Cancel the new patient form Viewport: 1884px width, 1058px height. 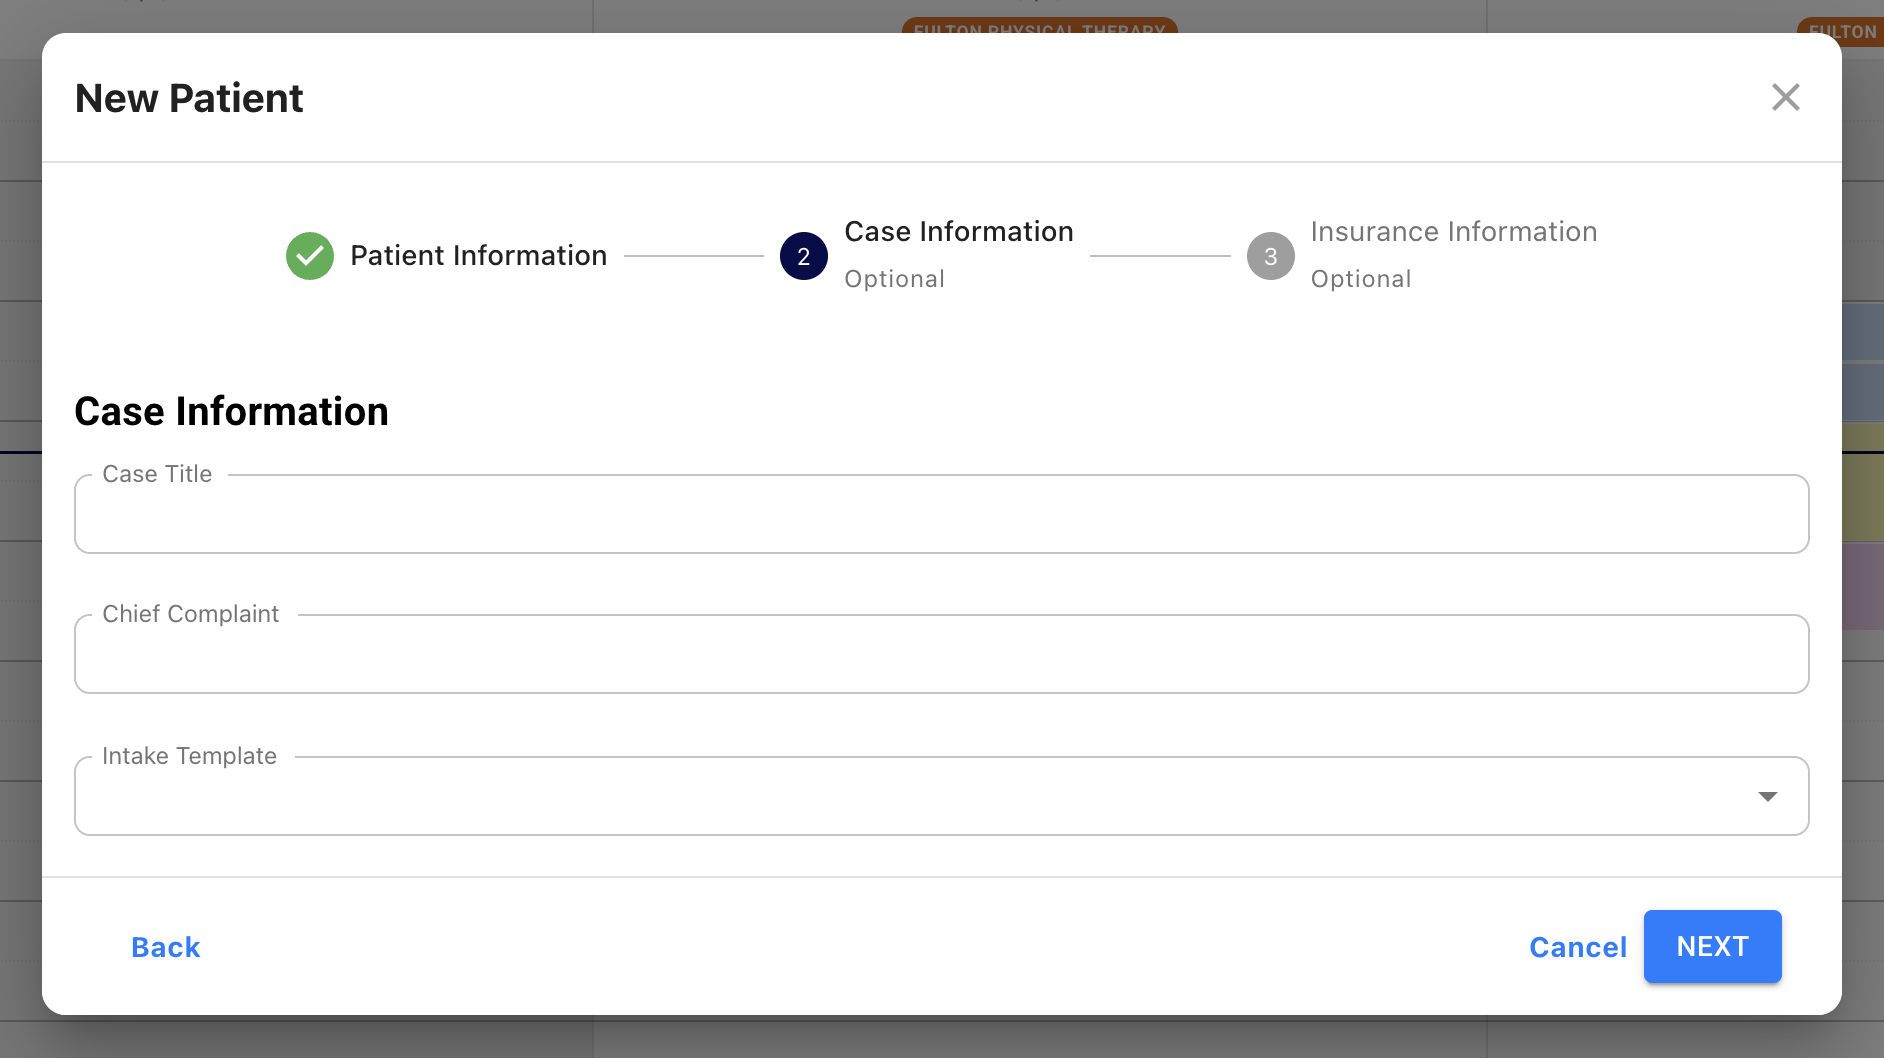click(x=1578, y=947)
